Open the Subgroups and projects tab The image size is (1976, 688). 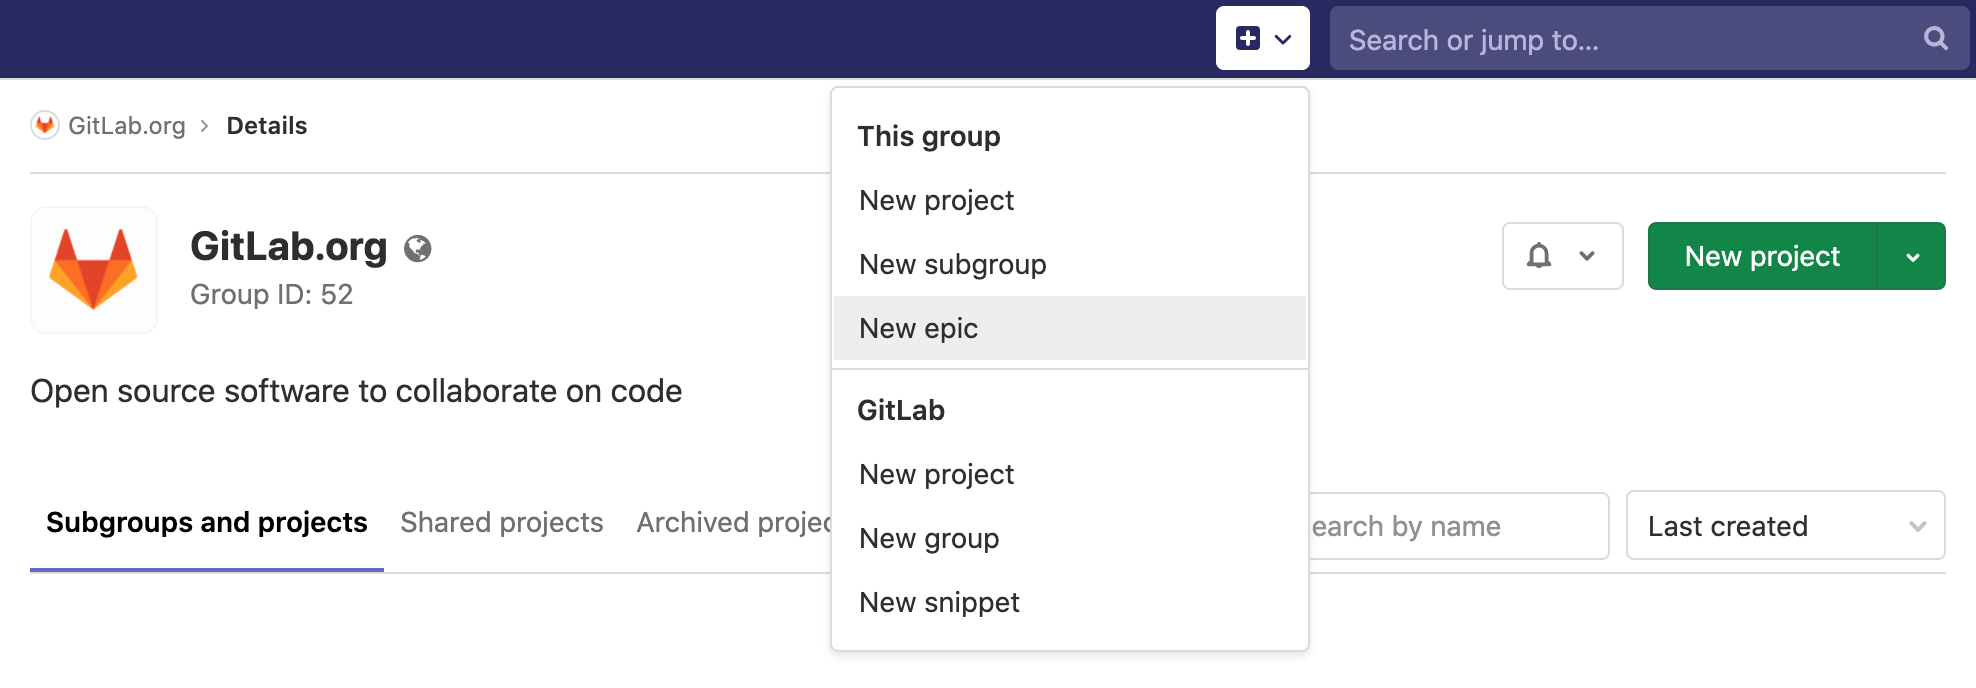(207, 522)
